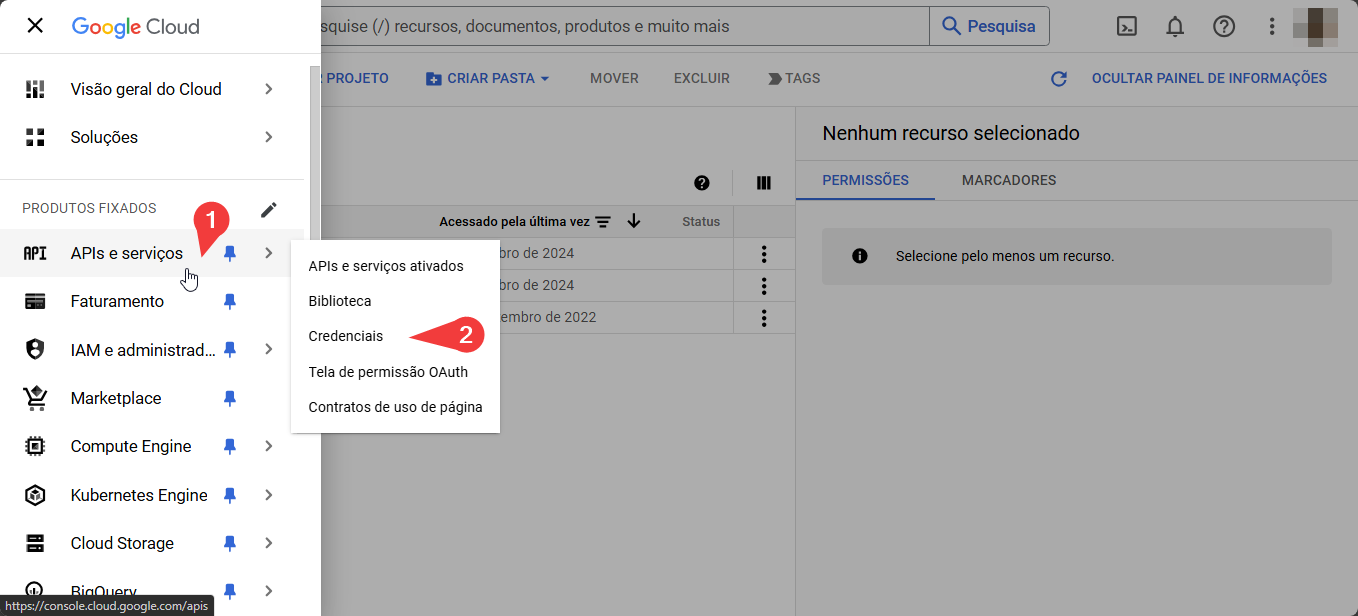Expand Kubernetes Engine submenu chevron
Image resolution: width=1358 pixels, height=616 pixels.
(x=269, y=495)
